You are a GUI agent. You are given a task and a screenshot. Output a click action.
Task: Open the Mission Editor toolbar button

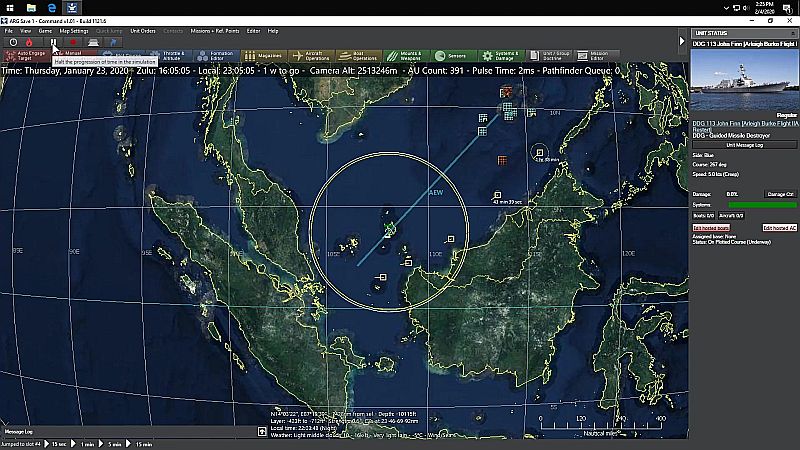click(x=595, y=56)
